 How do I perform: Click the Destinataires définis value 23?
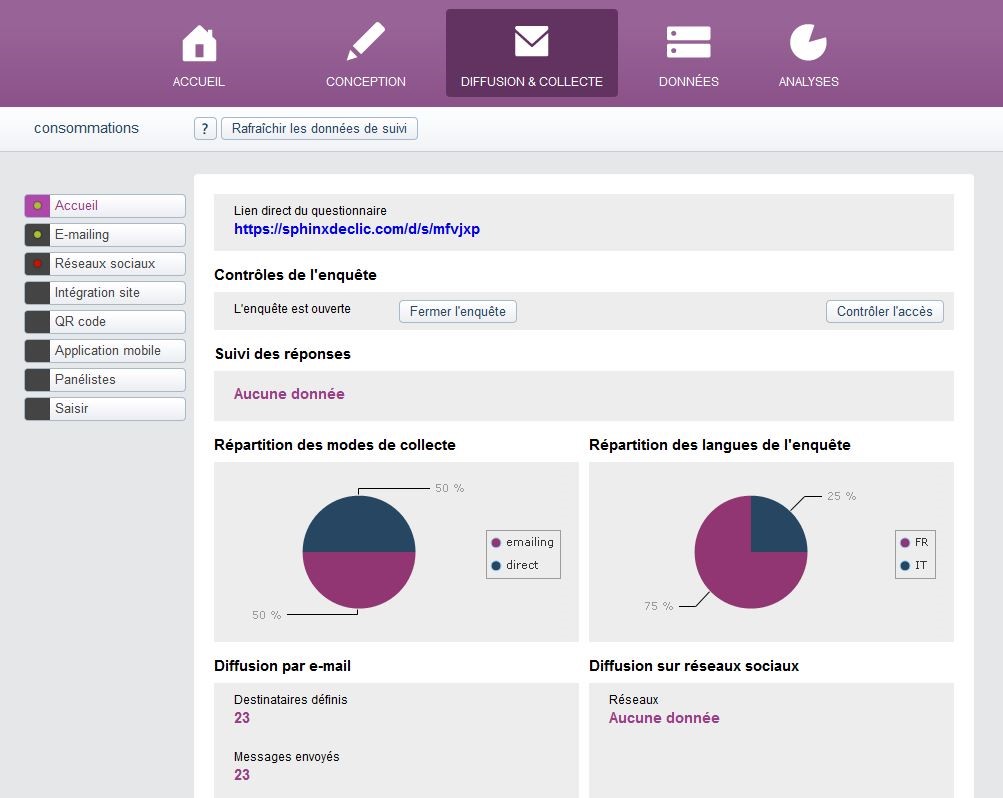coord(242,718)
